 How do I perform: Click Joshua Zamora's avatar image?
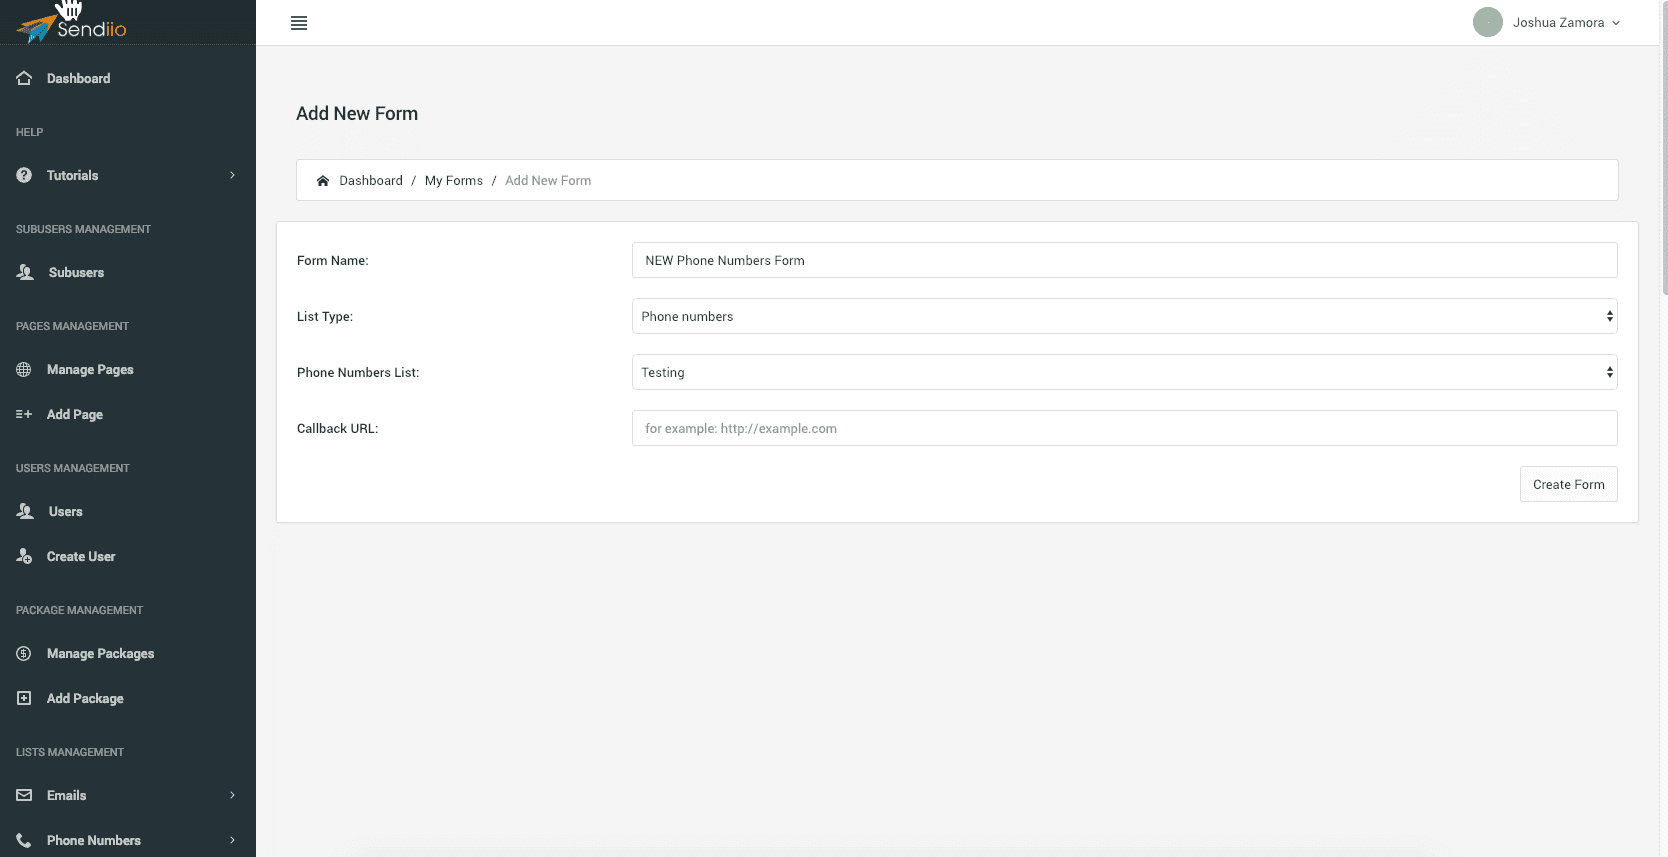click(1488, 22)
